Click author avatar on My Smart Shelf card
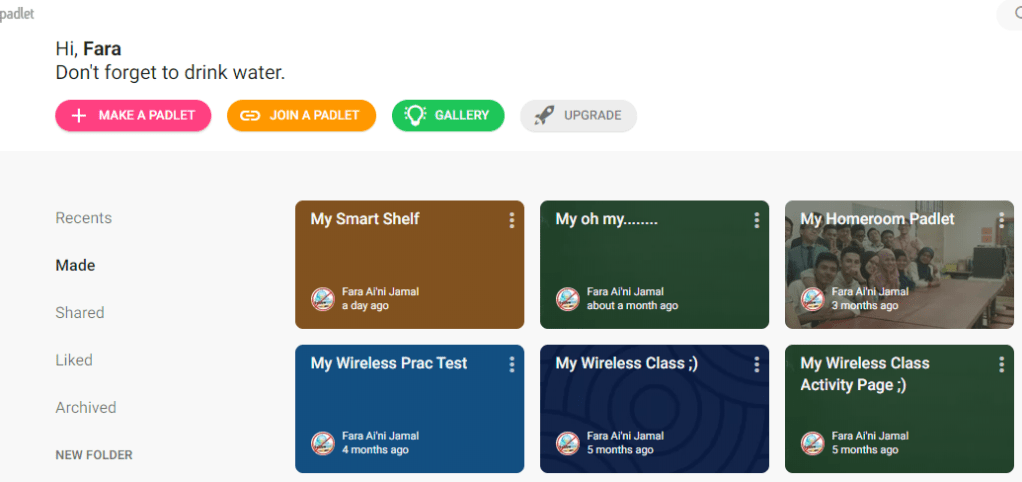1022x482 pixels. pos(322,299)
